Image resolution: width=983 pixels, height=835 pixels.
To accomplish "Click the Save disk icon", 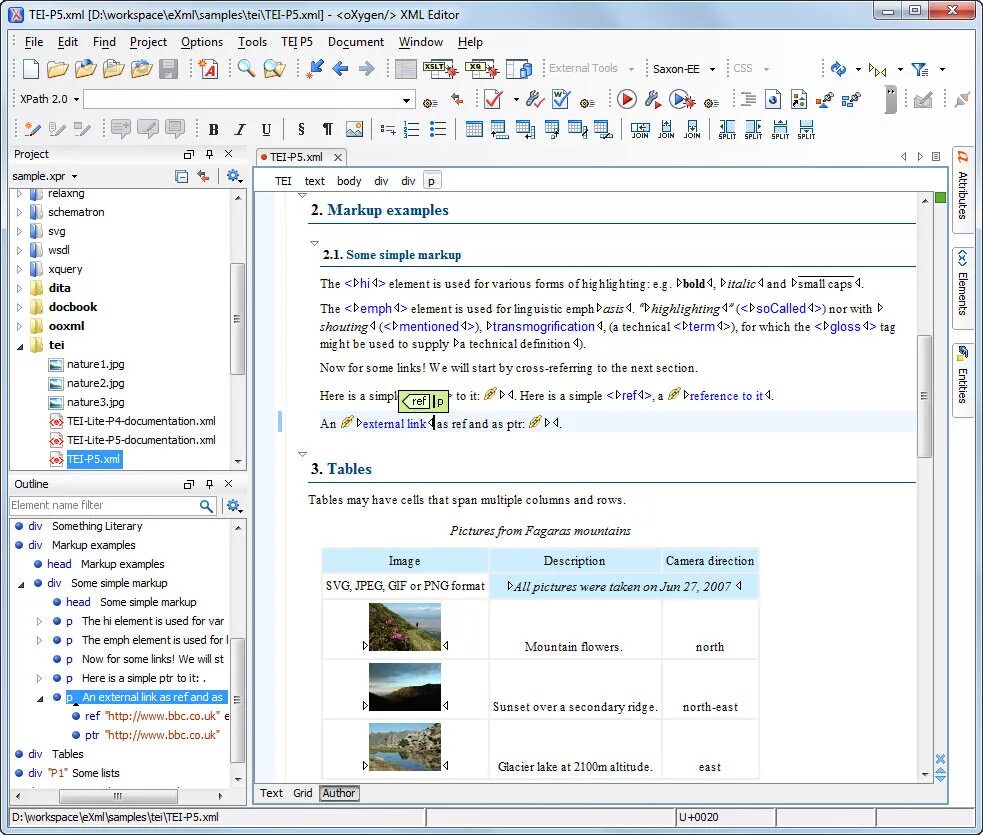I will (x=169, y=69).
